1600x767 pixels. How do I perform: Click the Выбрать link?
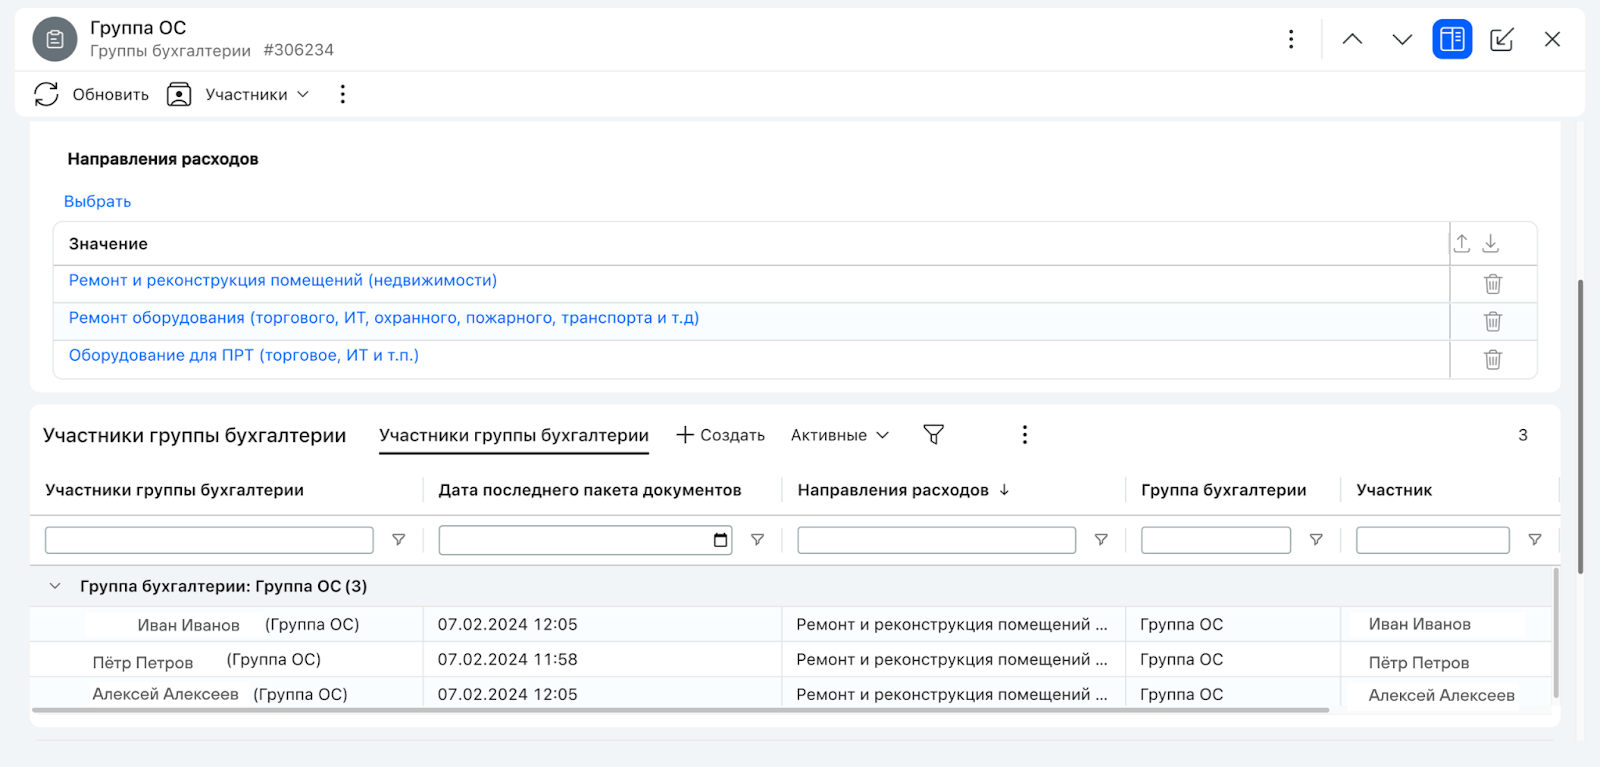pos(97,201)
